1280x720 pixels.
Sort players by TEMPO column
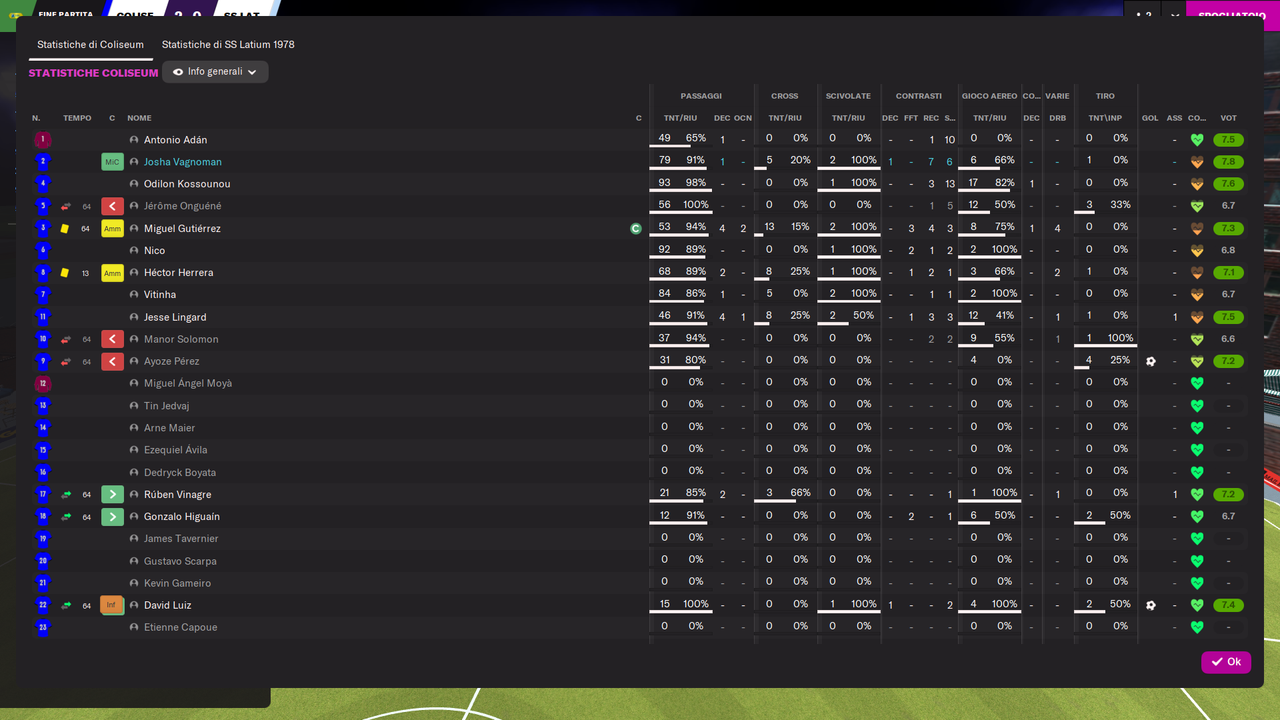(x=77, y=118)
